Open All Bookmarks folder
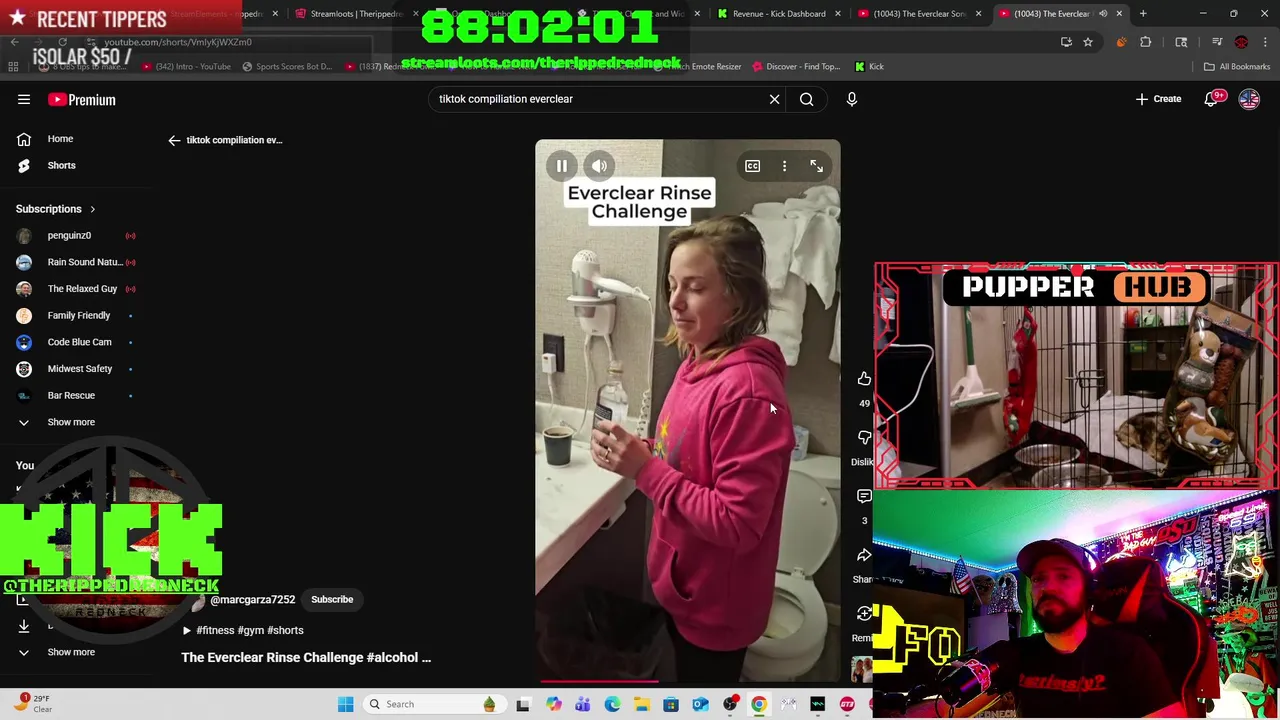Image resolution: width=1280 pixels, height=720 pixels. (x=1237, y=67)
